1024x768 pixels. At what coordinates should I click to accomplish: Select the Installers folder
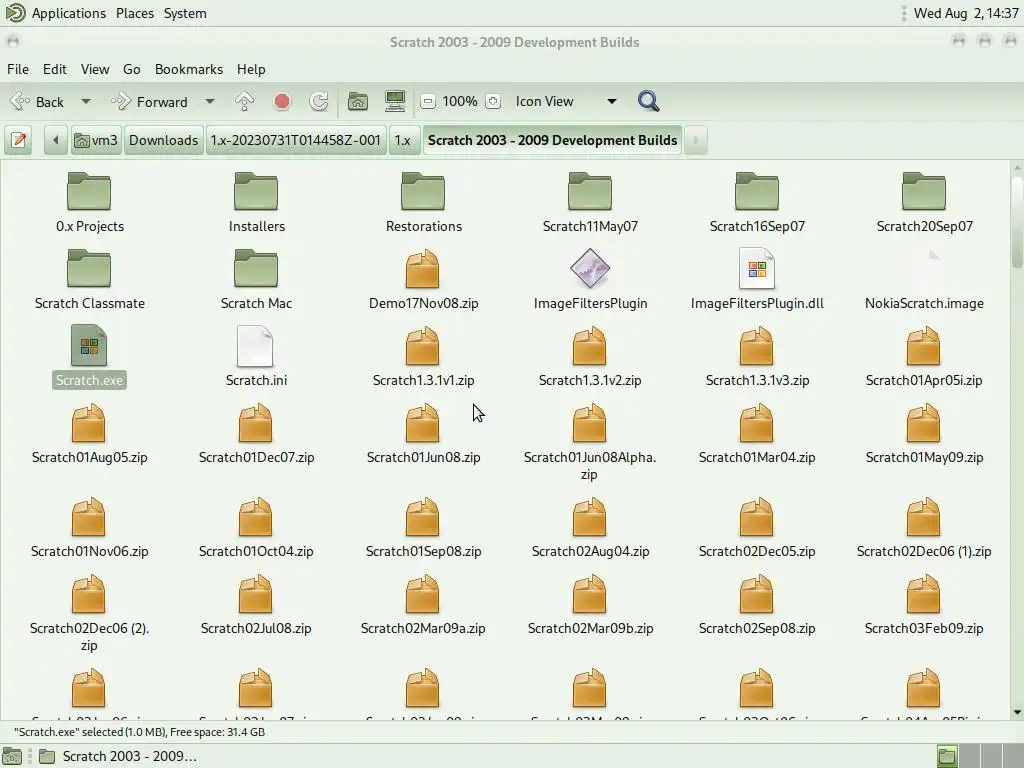256,202
